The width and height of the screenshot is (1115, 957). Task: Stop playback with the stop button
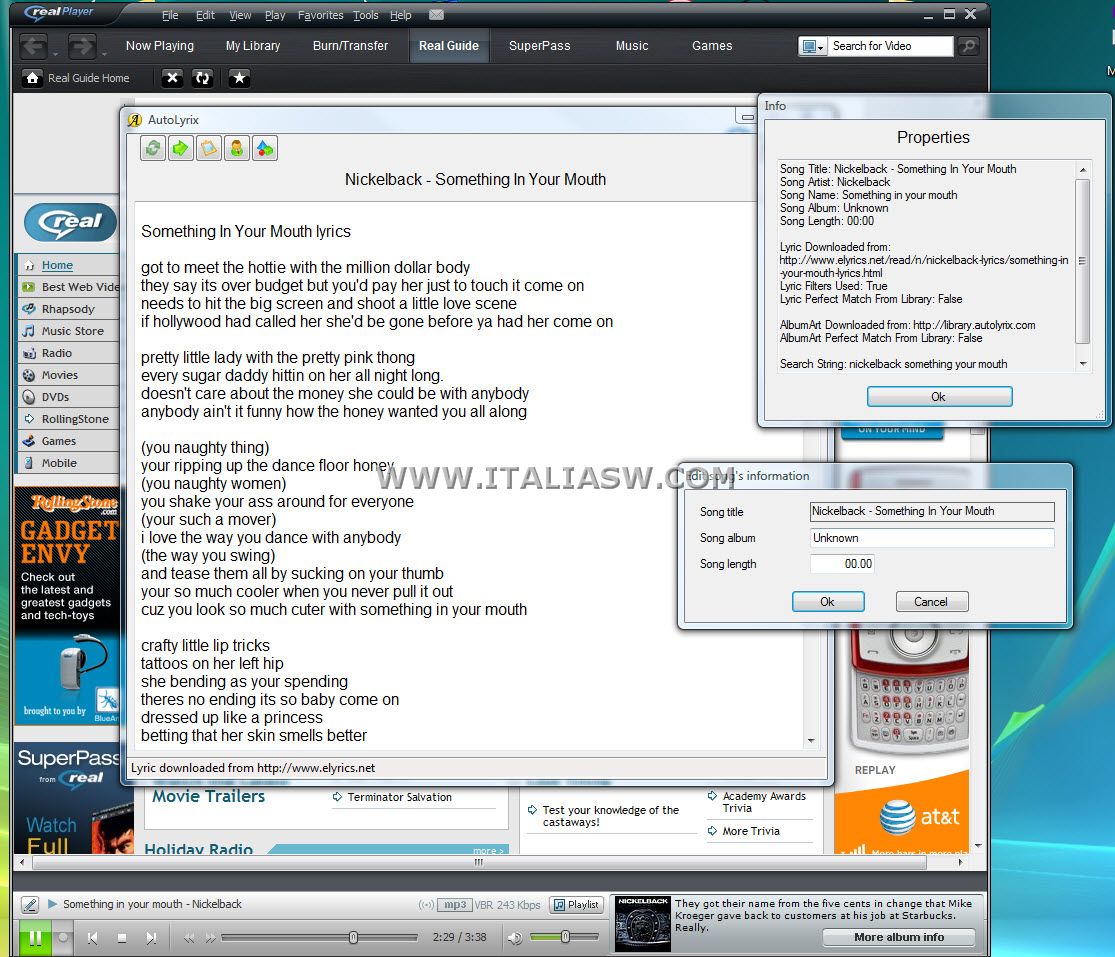tap(122, 939)
